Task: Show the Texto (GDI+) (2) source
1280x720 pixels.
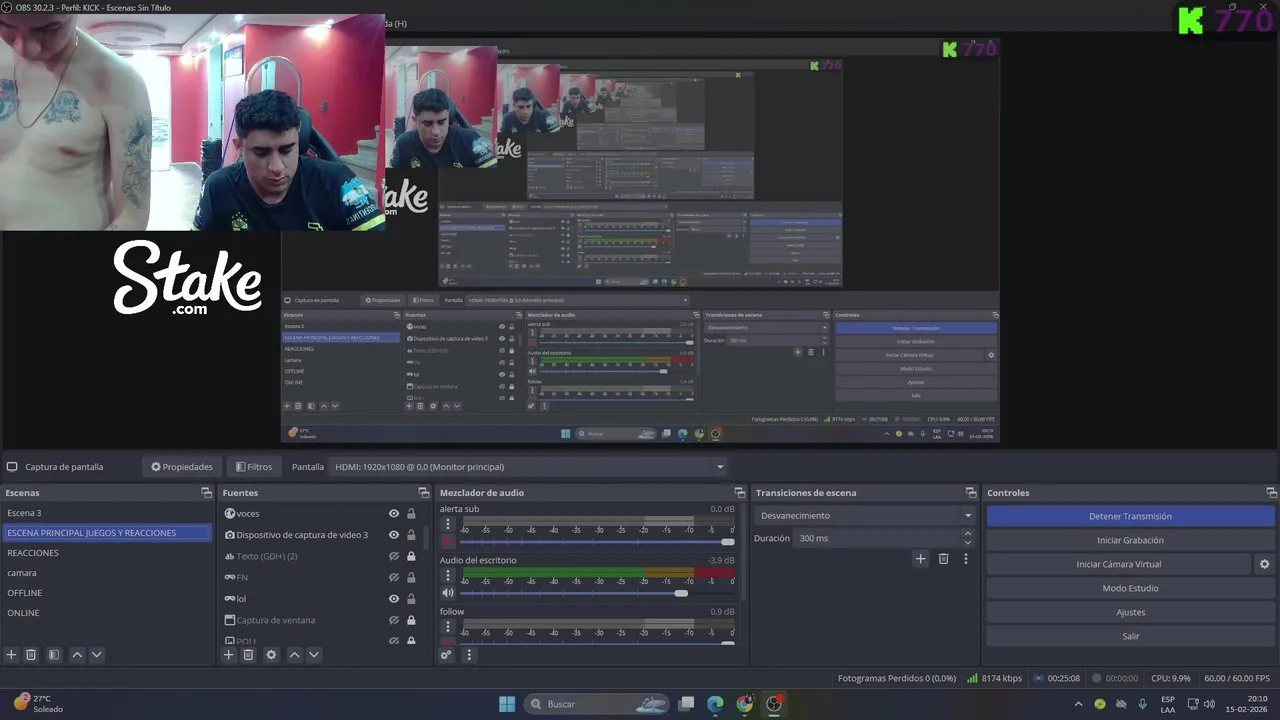Action: pos(394,556)
